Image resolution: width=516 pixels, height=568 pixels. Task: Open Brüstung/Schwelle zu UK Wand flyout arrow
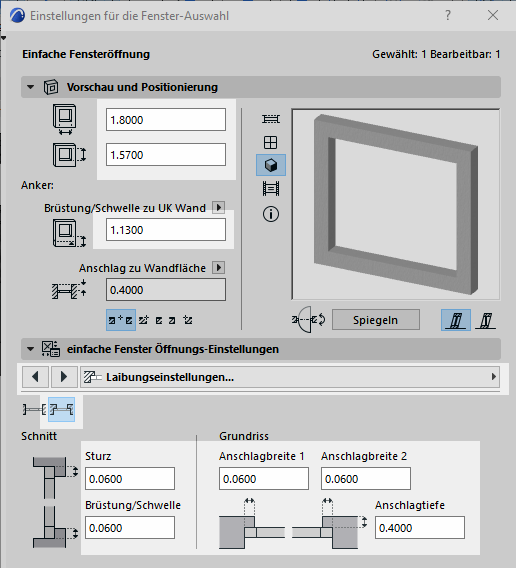(219, 208)
